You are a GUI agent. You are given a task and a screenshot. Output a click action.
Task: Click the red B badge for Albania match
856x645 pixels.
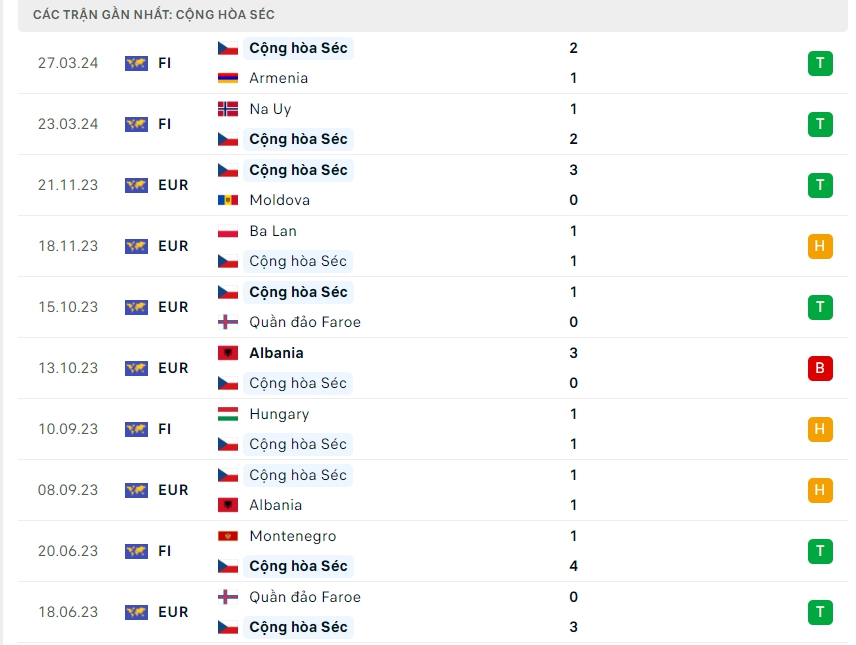pyautogui.click(x=820, y=368)
